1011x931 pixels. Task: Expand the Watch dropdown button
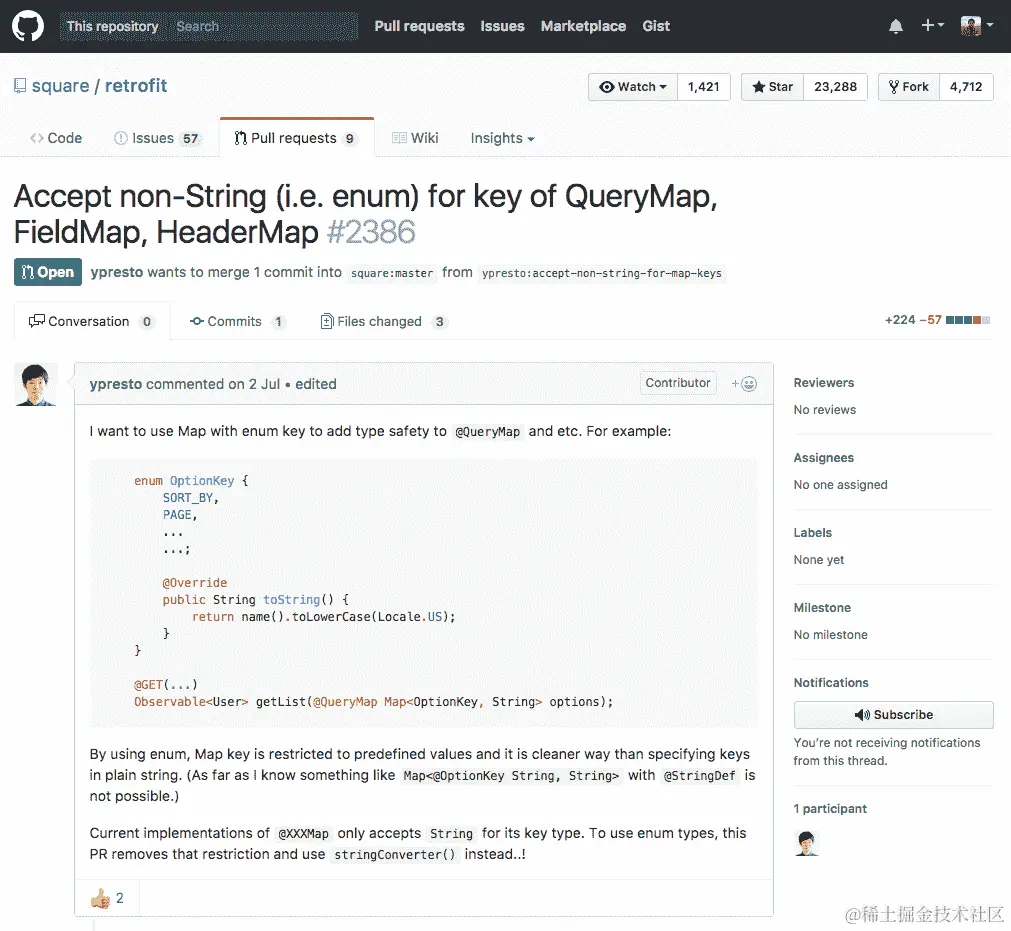(633, 87)
